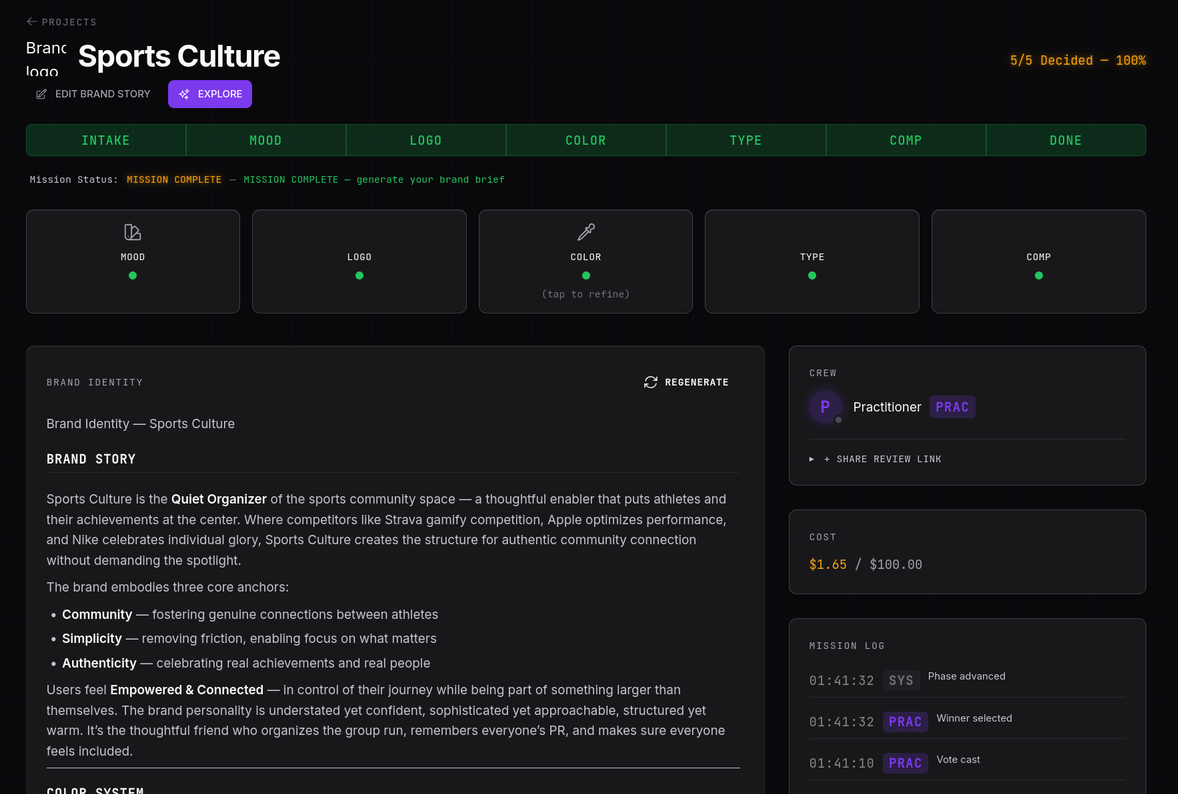Click the eyedropper icon in Color card
1178x794 pixels.
pos(586,232)
